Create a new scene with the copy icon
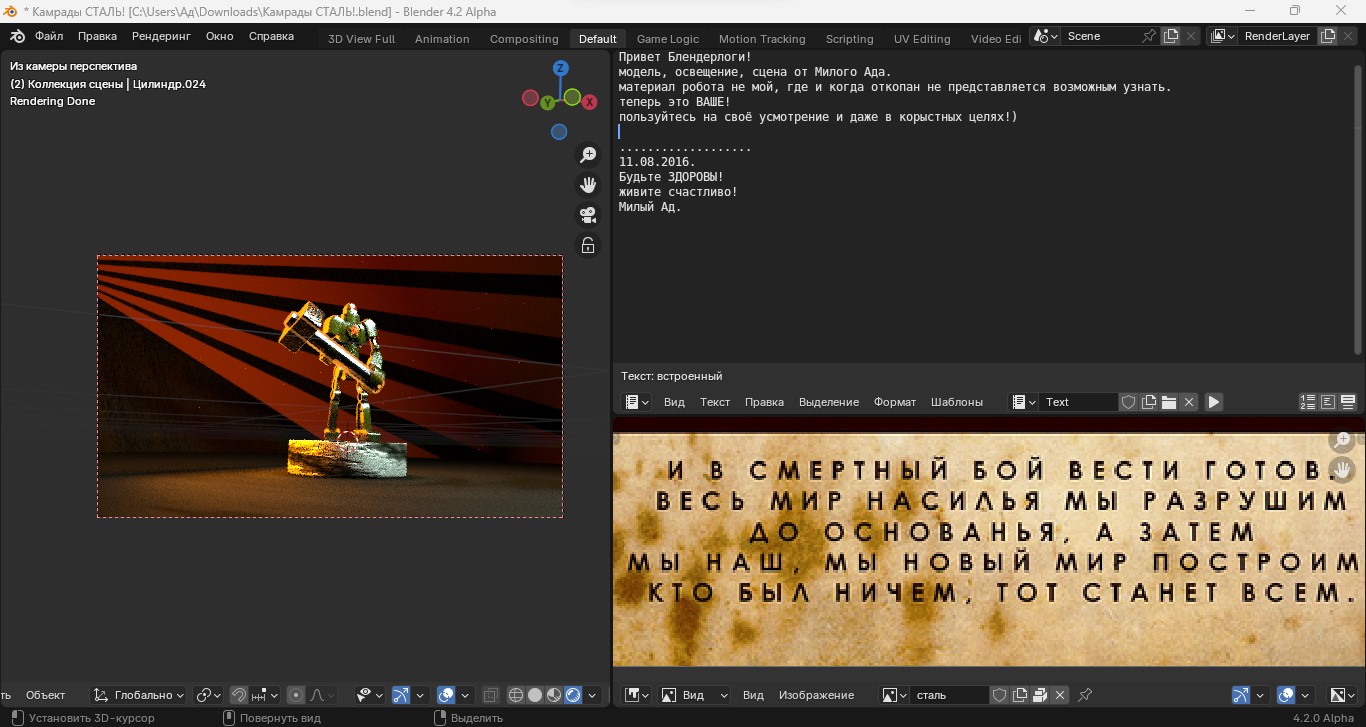Image resolution: width=1366 pixels, height=727 pixels. (x=1171, y=36)
